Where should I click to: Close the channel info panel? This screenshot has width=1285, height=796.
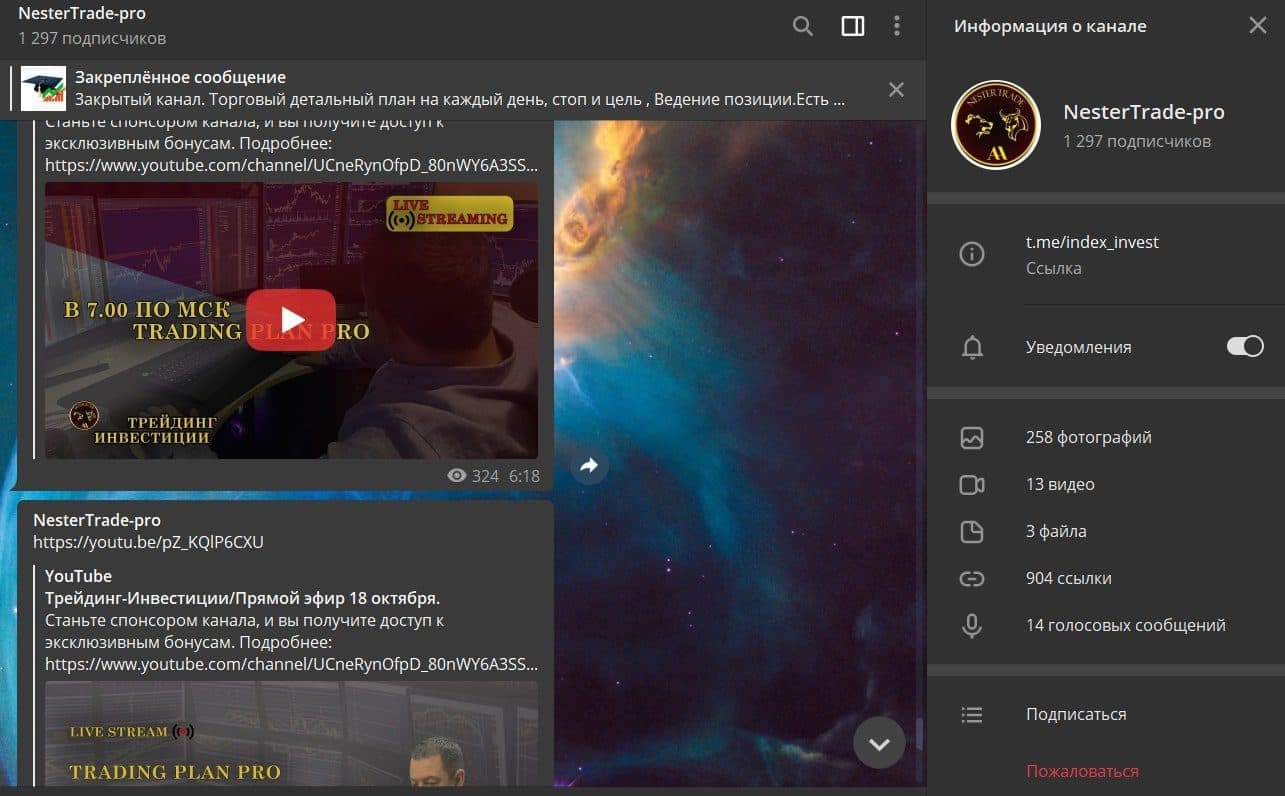coord(1257,26)
